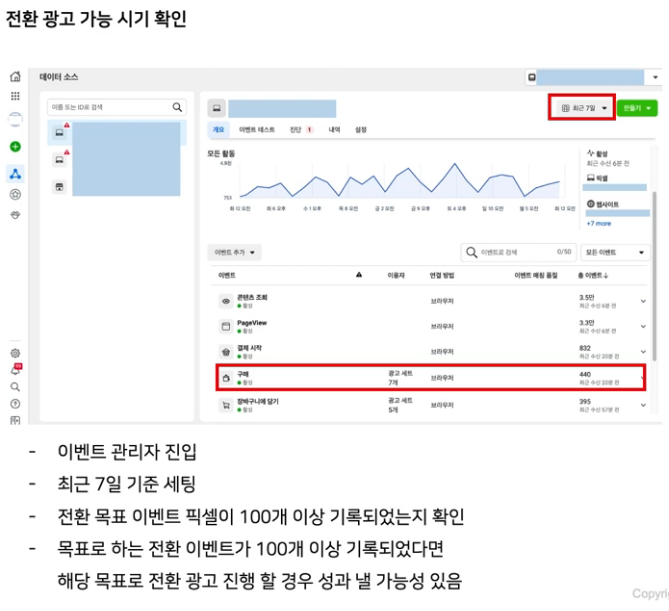Open the help question mark icon
The width and height of the screenshot is (669, 611).
tap(15, 404)
